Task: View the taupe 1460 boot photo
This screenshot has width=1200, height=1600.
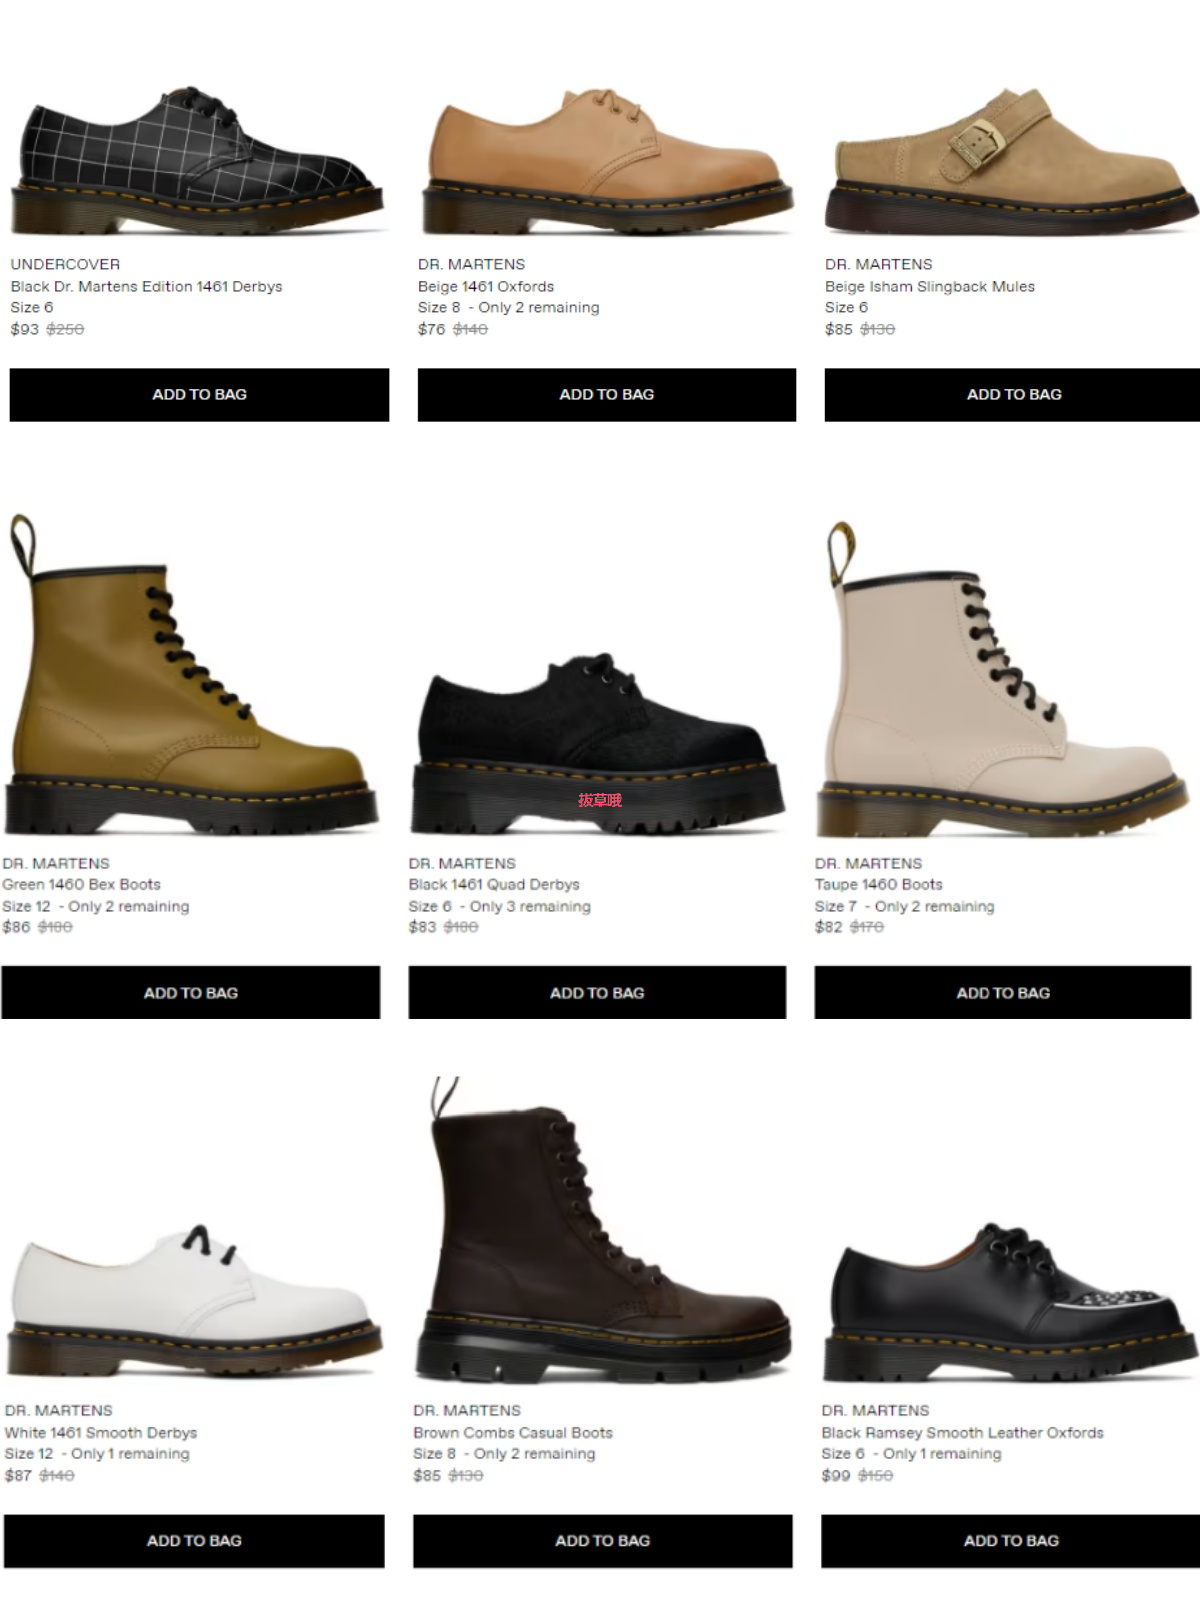Action: pos(1003,680)
